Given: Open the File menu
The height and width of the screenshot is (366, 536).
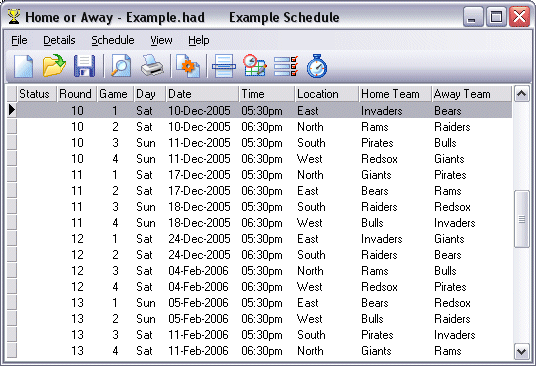Looking at the screenshot, I should pyautogui.click(x=19, y=40).
